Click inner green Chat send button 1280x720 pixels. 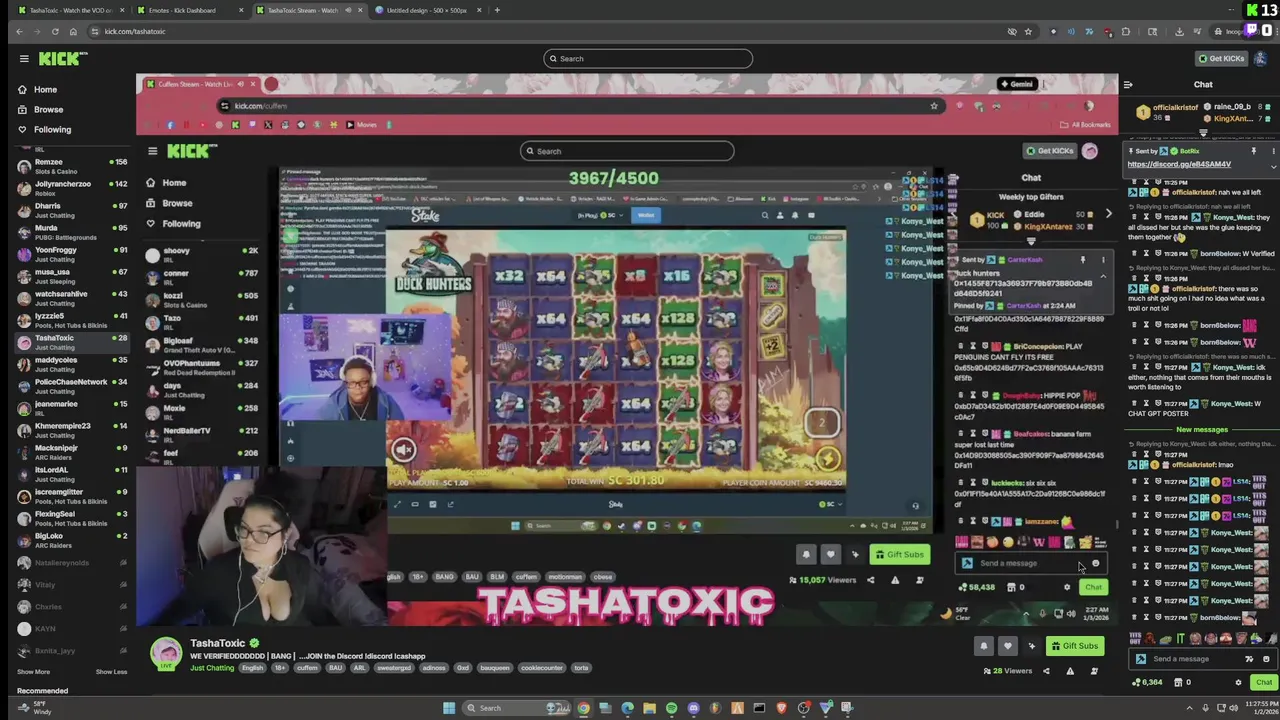tap(1094, 588)
